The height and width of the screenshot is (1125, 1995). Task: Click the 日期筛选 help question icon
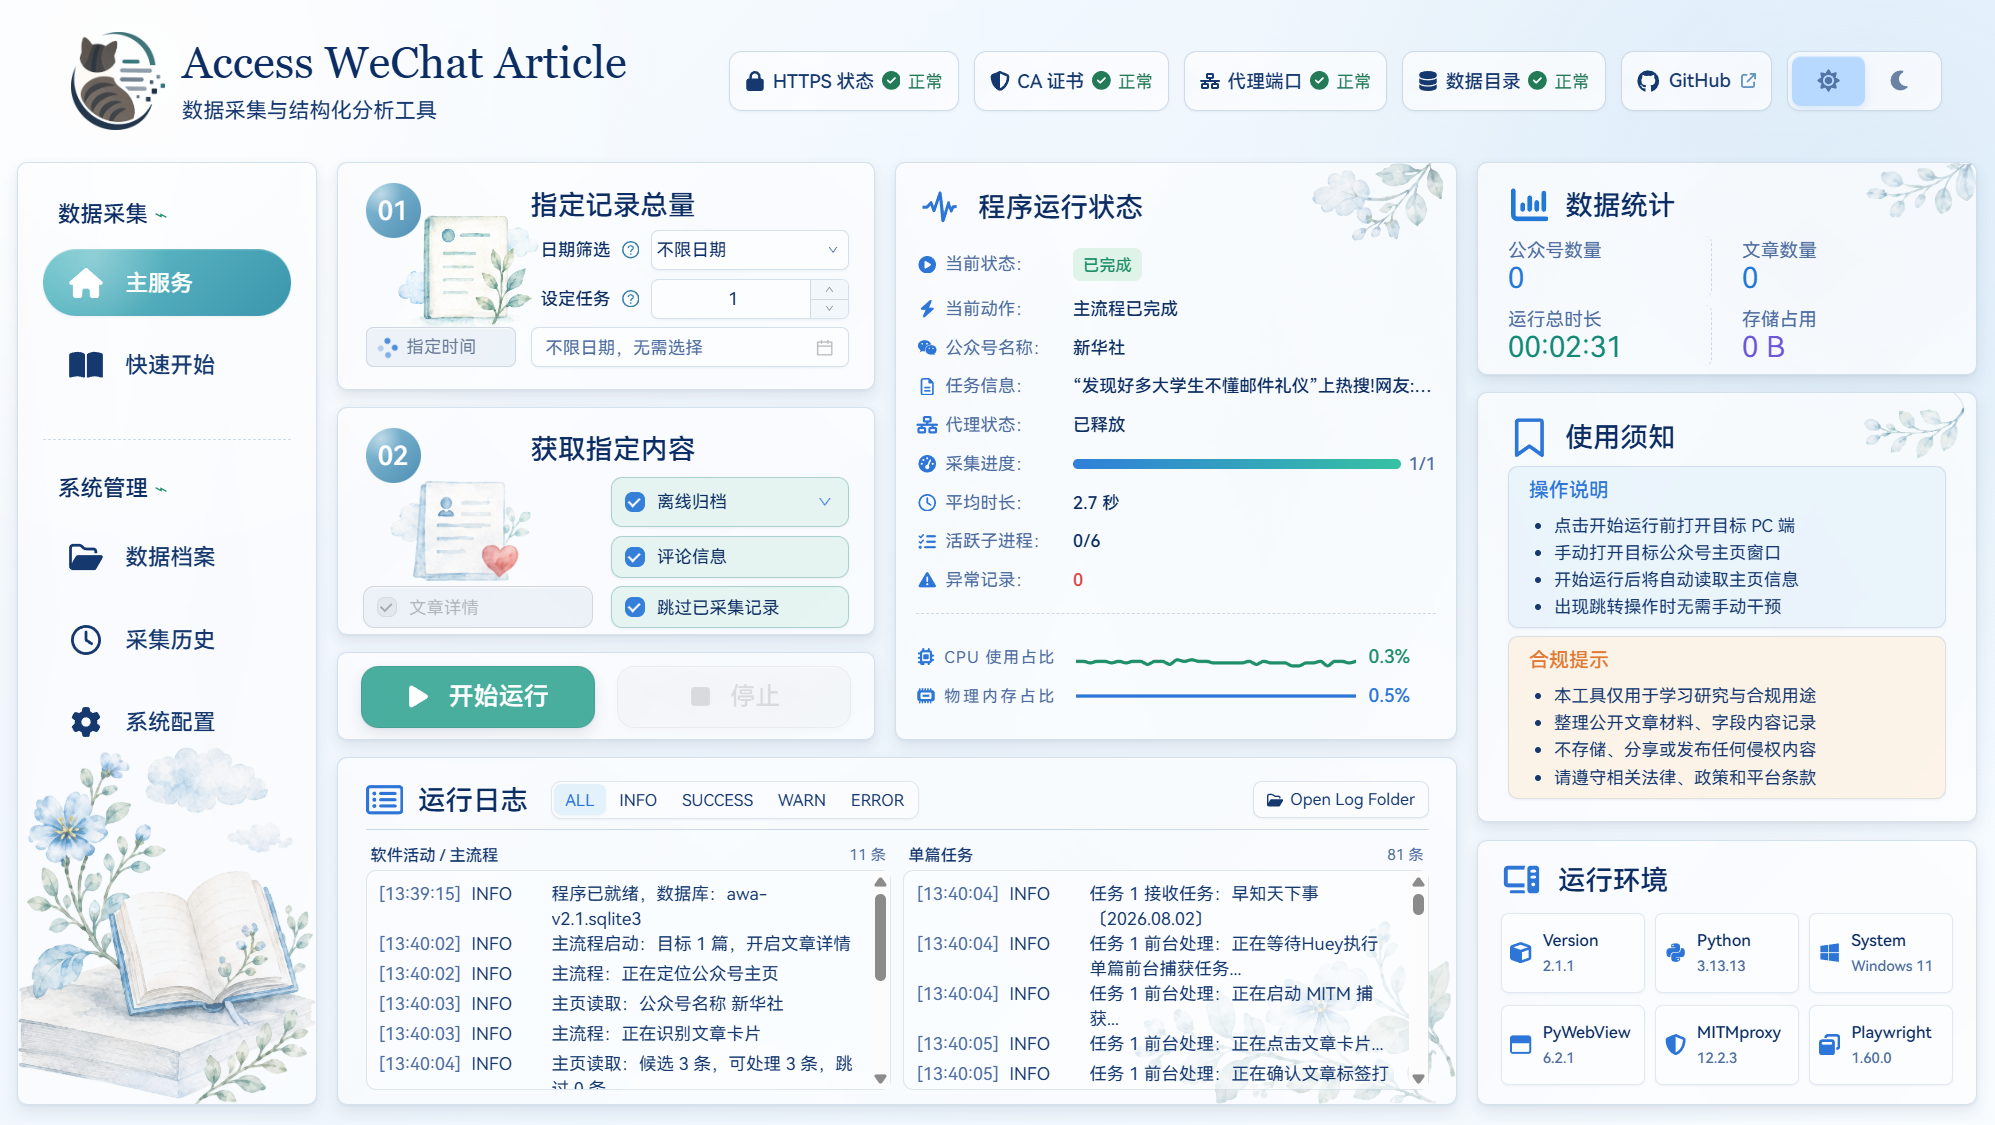point(631,250)
